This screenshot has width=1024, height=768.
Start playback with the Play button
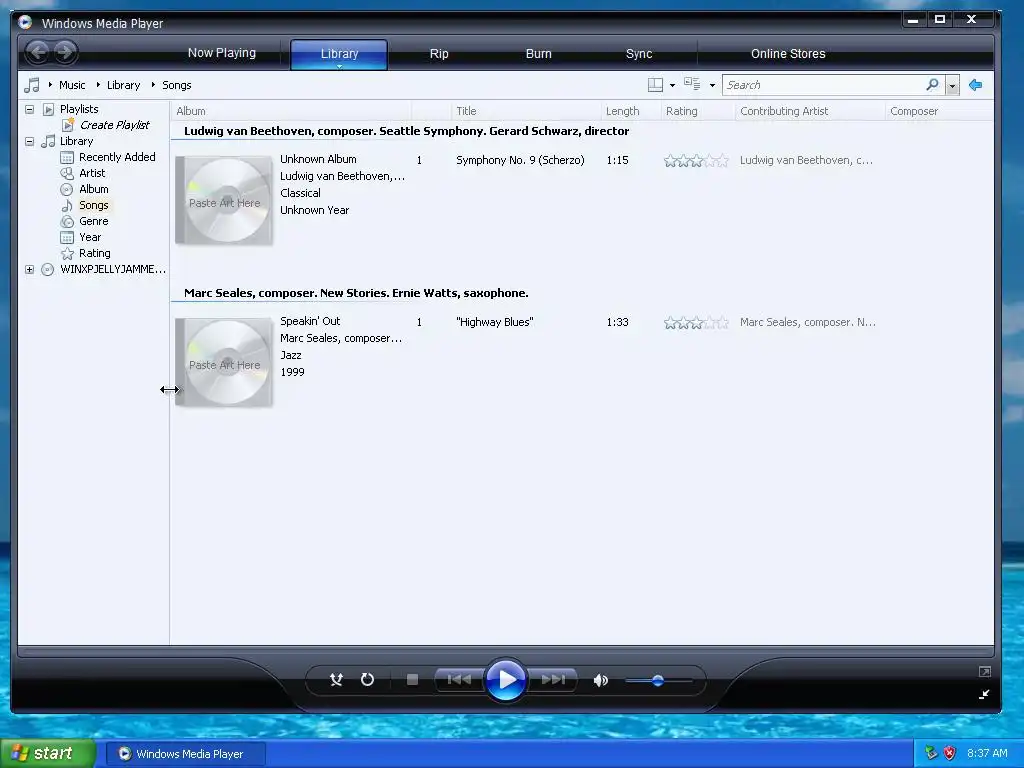point(505,680)
